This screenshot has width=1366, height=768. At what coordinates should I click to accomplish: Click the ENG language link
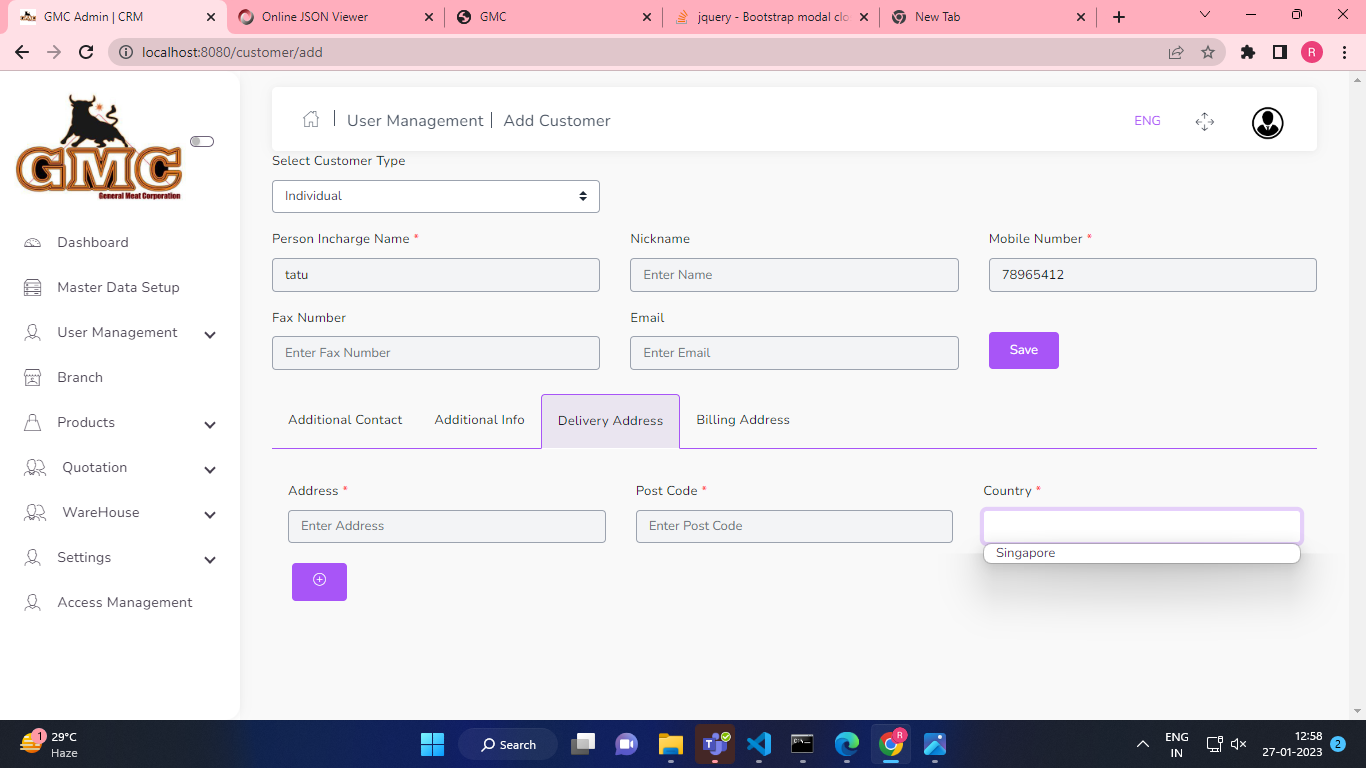click(1147, 121)
